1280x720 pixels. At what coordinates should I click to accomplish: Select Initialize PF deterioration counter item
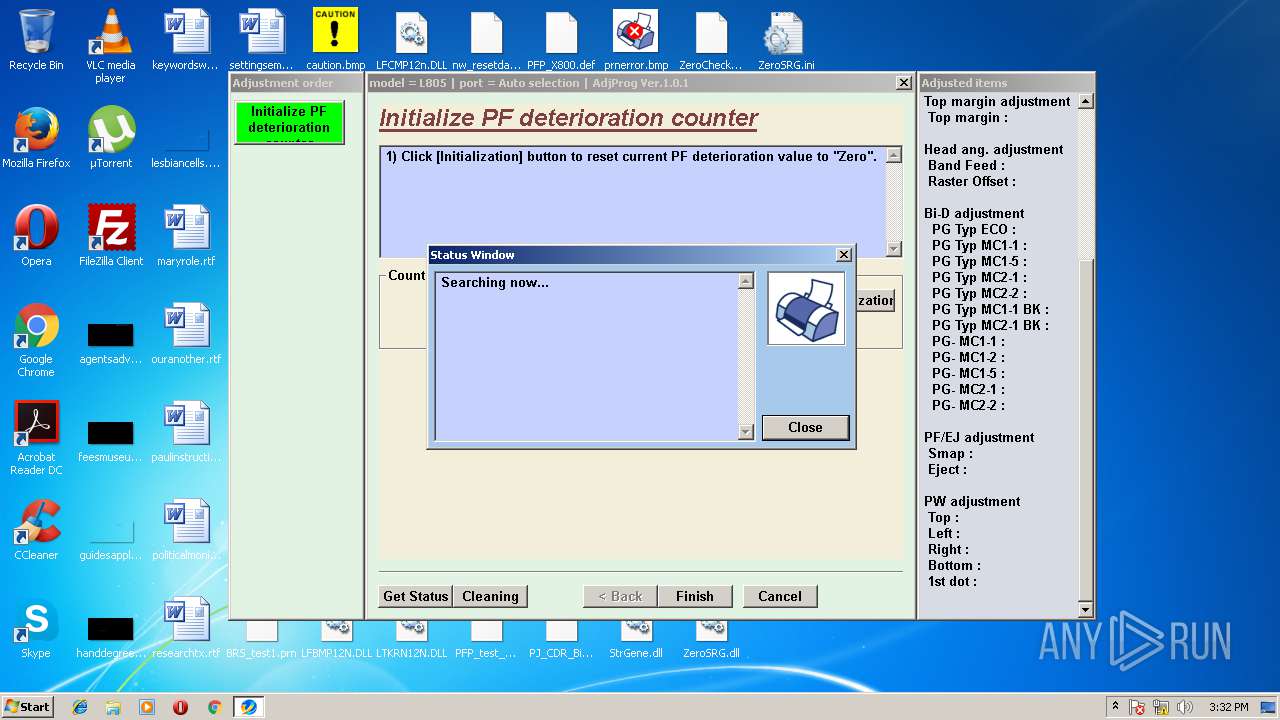(x=289, y=122)
